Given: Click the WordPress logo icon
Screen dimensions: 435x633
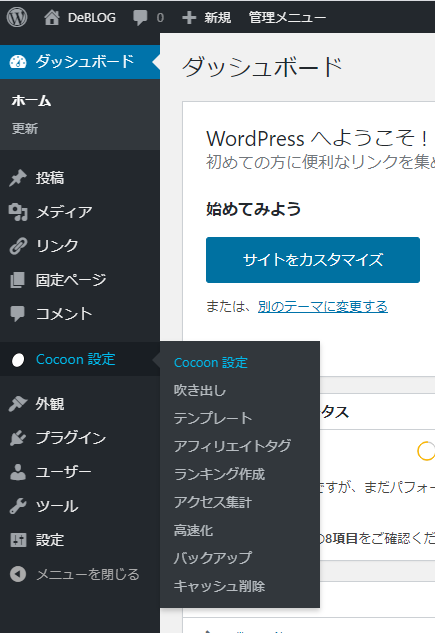Looking at the screenshot, I should tap(17, 17).
